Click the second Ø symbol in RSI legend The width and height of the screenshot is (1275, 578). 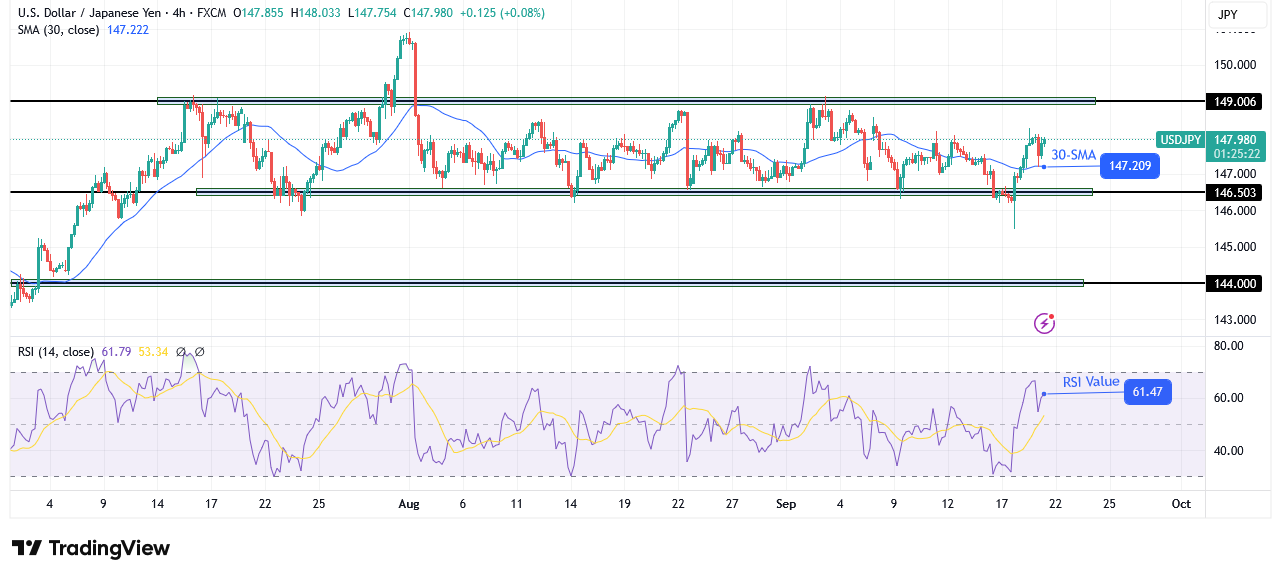[198, 351]
